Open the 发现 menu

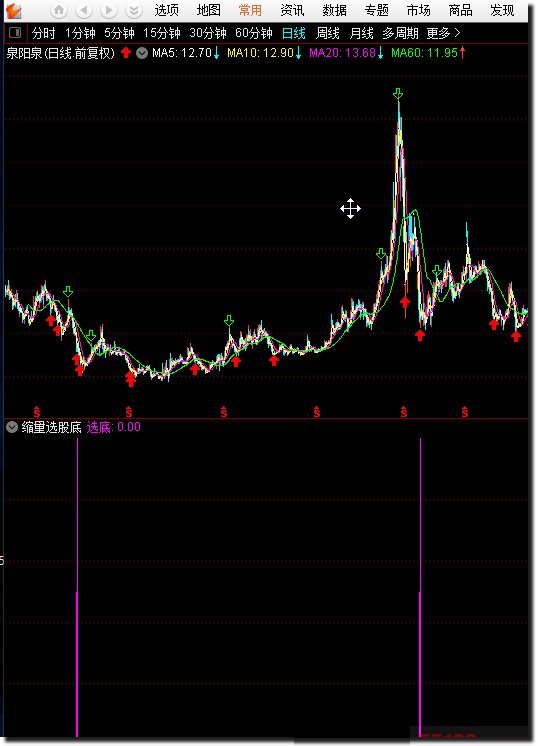point(502,10)
